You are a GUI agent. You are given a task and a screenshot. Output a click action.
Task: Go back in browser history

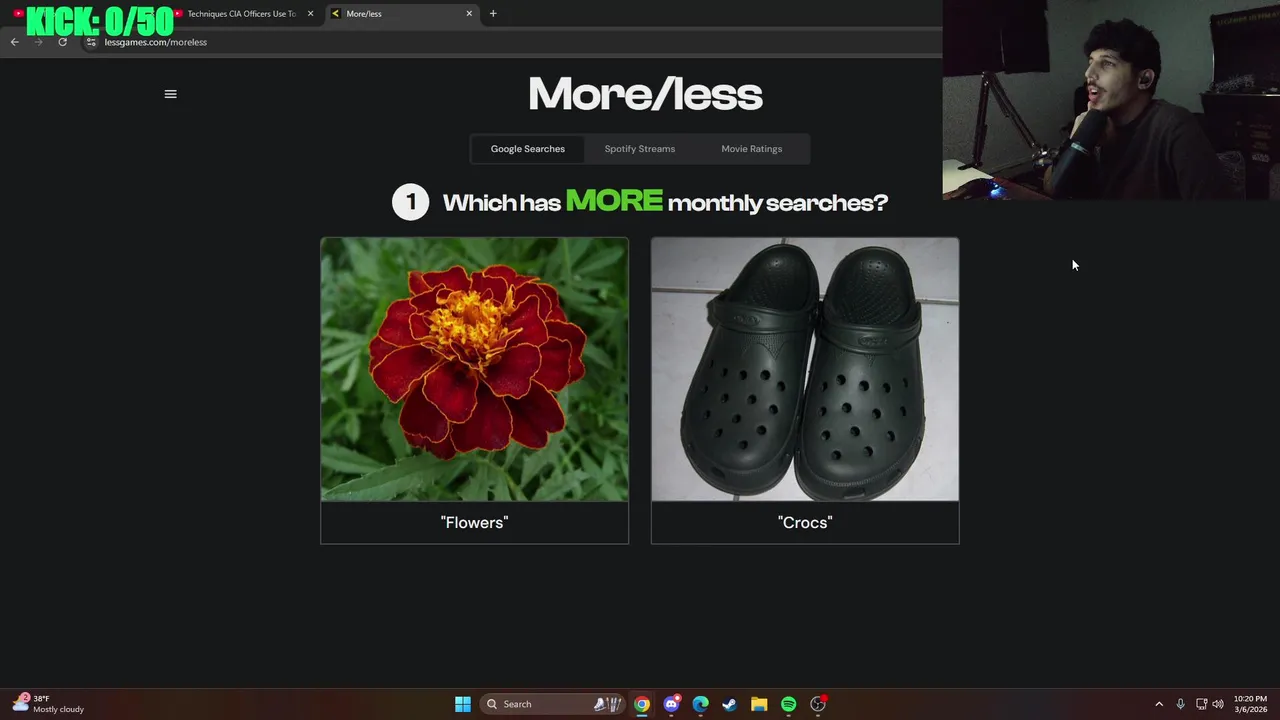click(x=14, y=42)
